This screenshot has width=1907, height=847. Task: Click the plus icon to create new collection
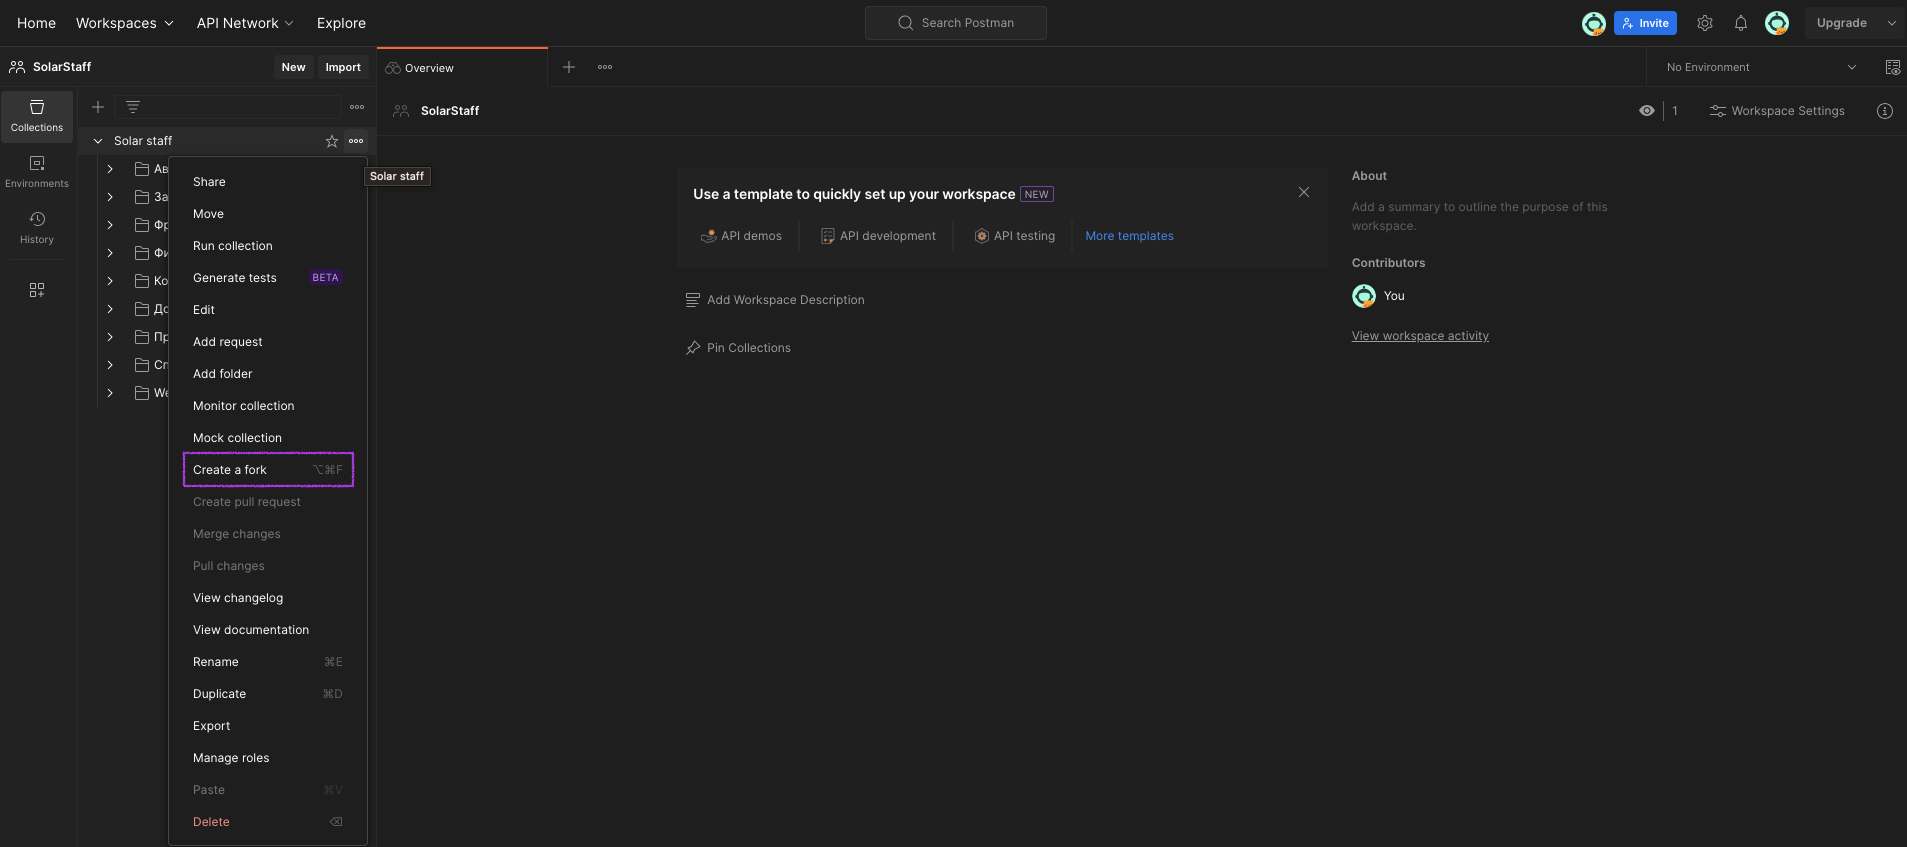point(98,107)
